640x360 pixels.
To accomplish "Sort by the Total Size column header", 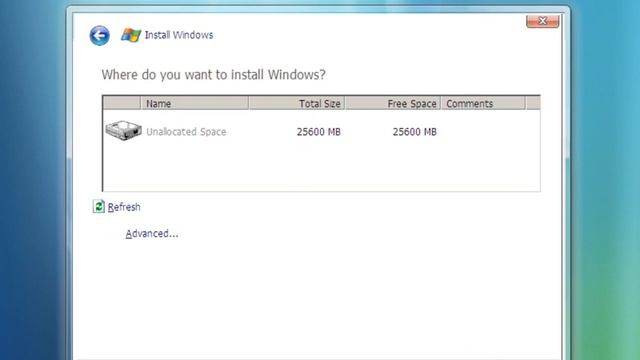I will (297, 103).
